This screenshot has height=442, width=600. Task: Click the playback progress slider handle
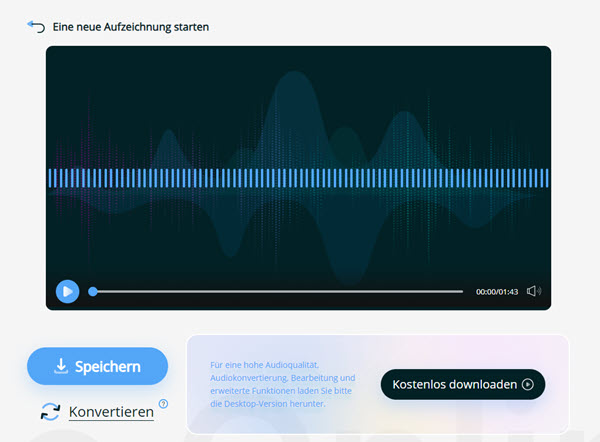pos(93,292)
